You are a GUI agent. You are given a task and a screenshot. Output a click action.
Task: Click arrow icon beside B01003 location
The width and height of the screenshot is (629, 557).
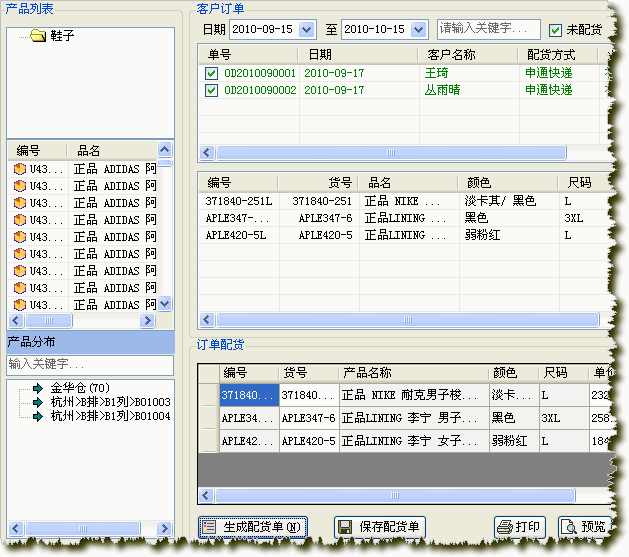[38, 402]
